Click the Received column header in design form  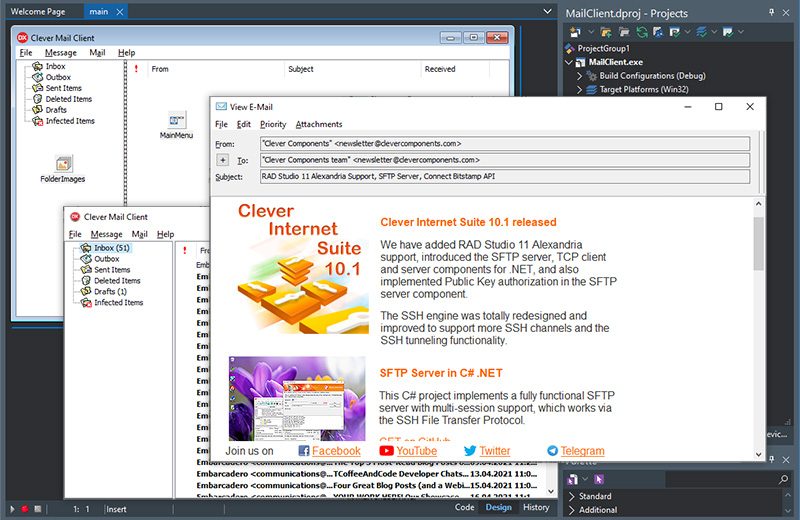(440, 69)
